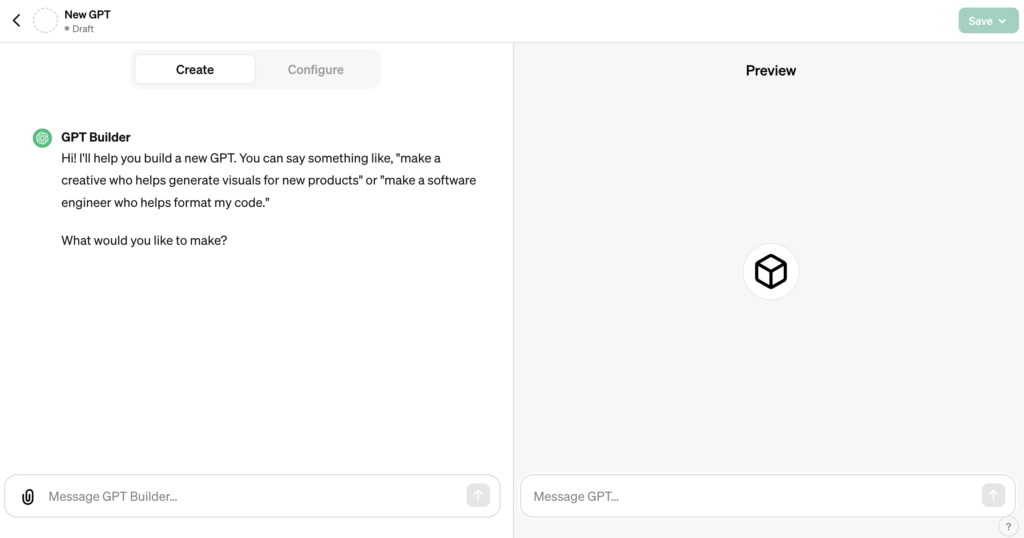Click the empty GPT profile picture circle

pyautogui.click(x=45, y=21)
